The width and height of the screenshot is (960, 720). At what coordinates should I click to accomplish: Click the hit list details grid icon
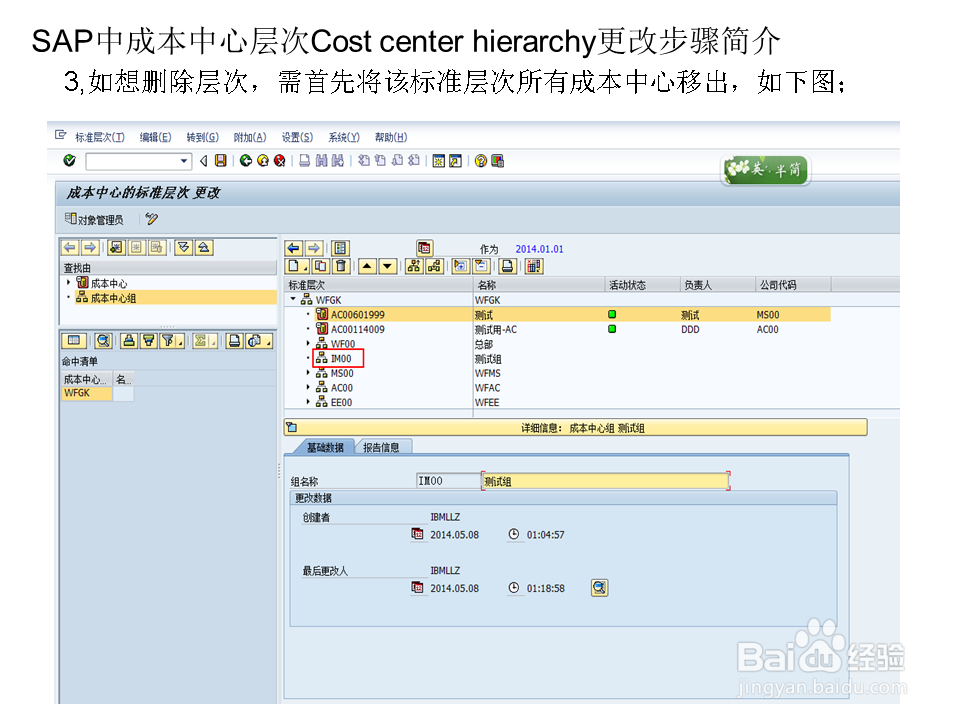(73, 341)
